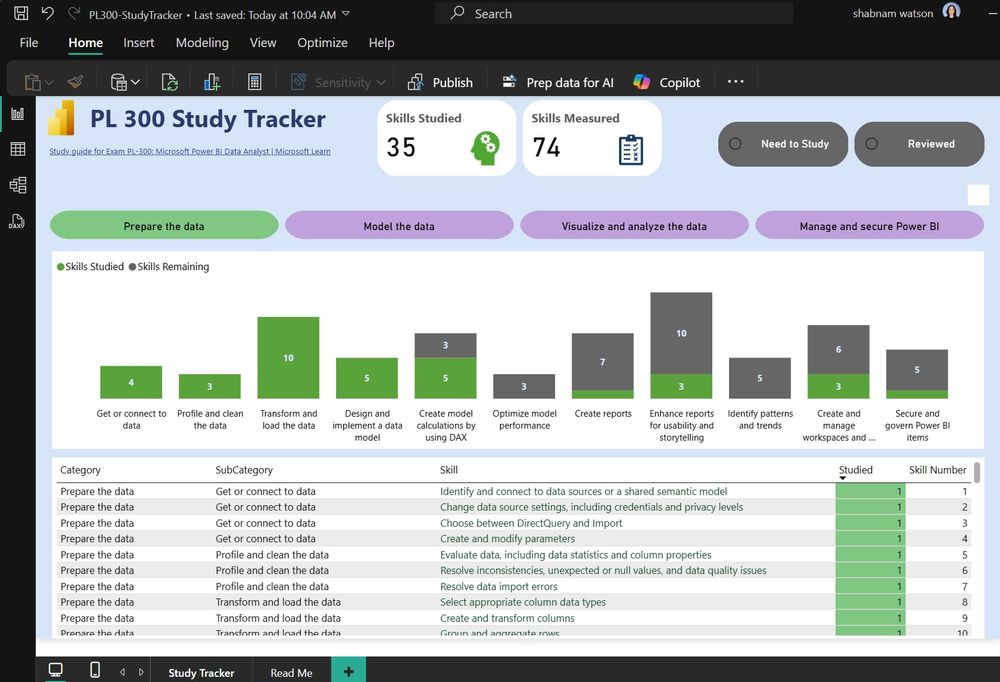Add a new page with plus button
Image resolution: width=1000 pixels, height=682 pixels.
[348, 671]
